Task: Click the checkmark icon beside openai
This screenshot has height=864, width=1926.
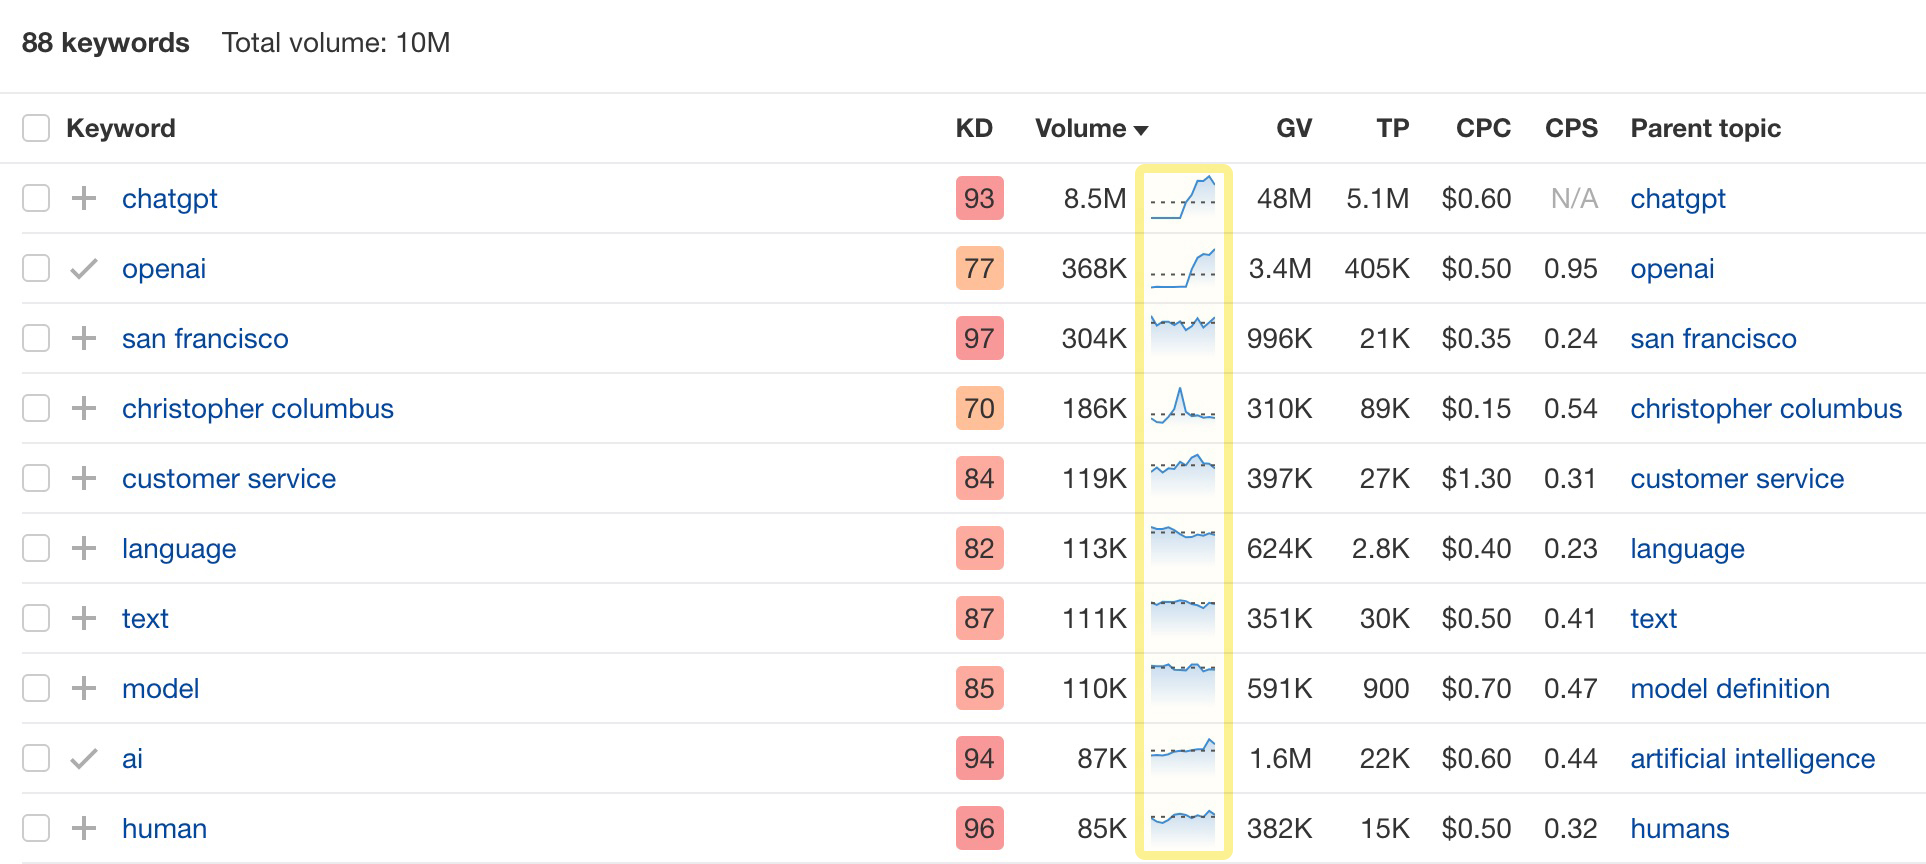Action: [x=84, y=268]
